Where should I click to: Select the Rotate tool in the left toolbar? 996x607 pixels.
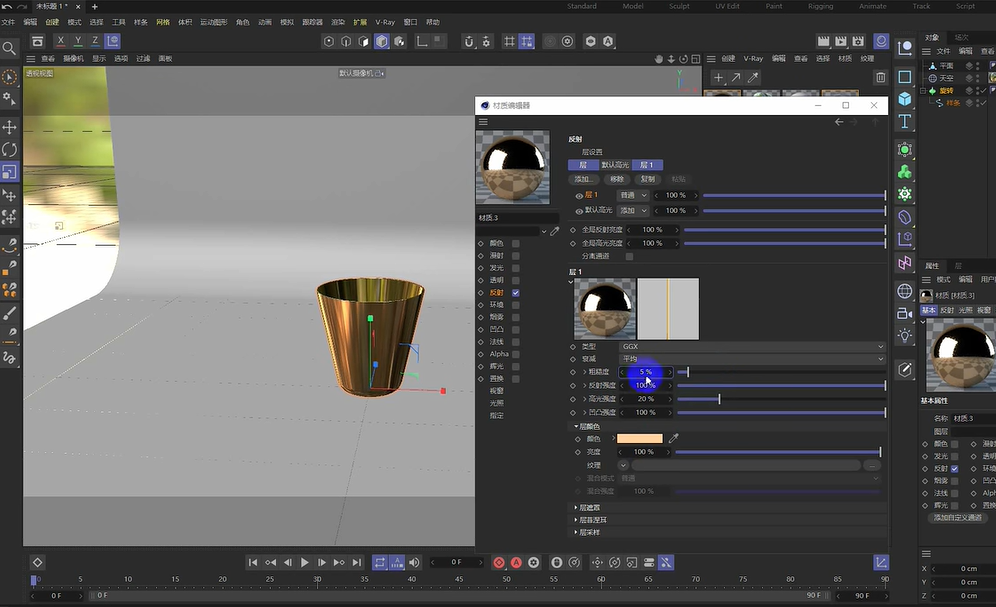click(10, 150)
